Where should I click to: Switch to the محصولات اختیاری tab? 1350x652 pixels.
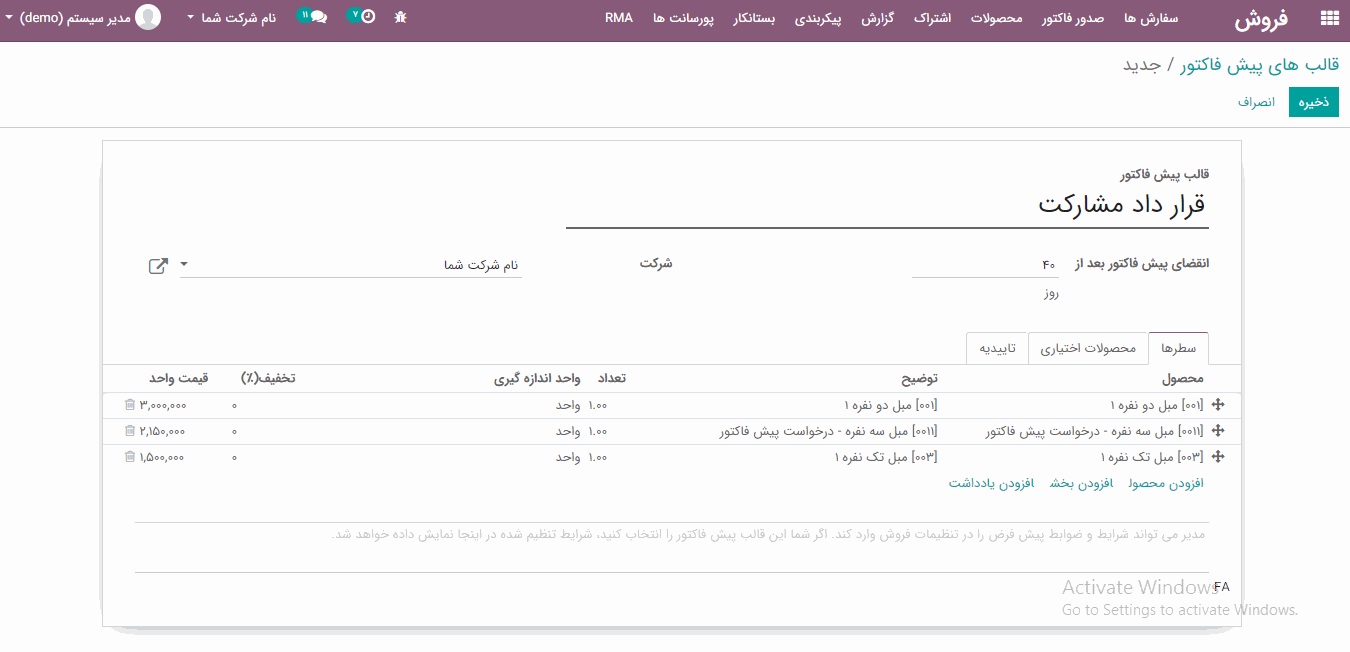click(1088, 348)
